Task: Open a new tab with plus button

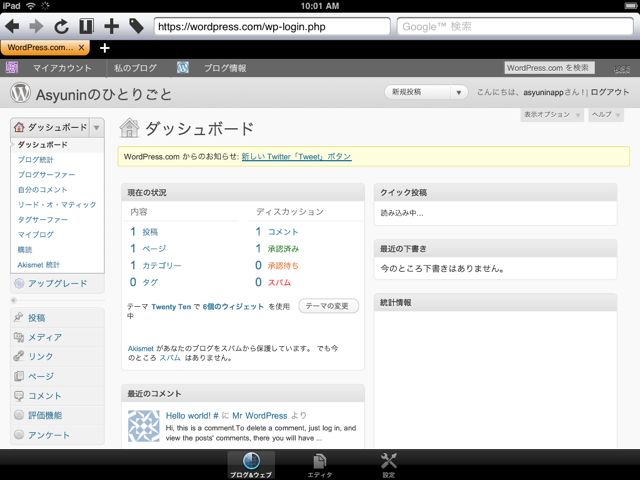Action: point(104,48)
